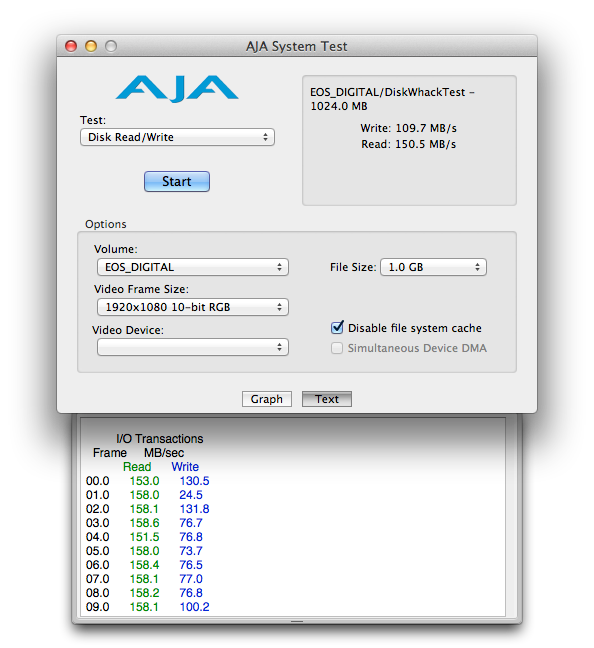Click write value 24.5 in frame 01.0

coord(191,495)
